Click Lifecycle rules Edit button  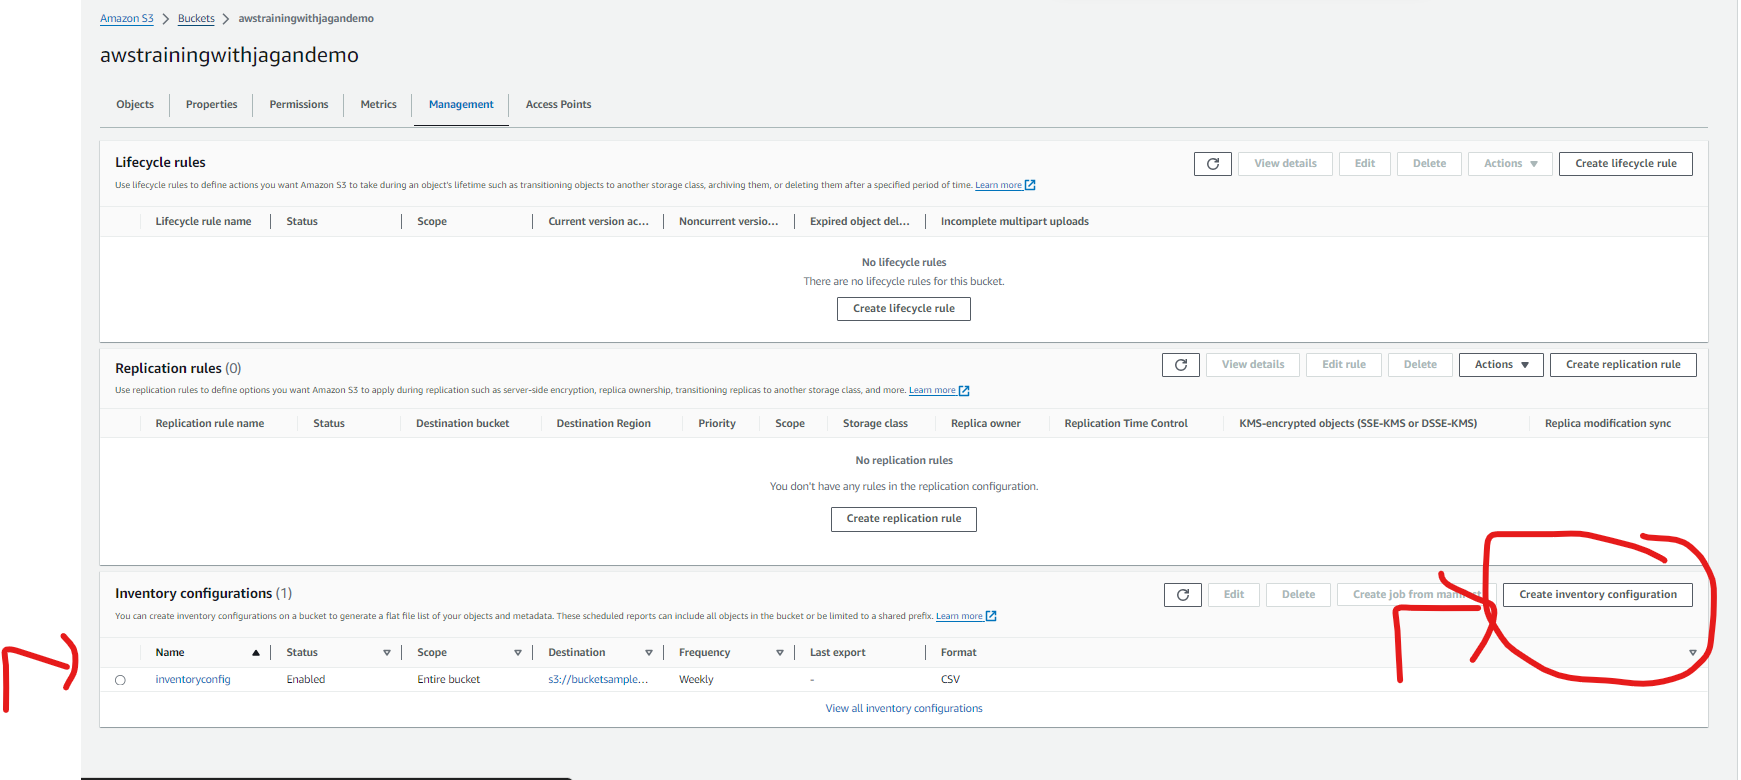click(x=1365, y=164)
